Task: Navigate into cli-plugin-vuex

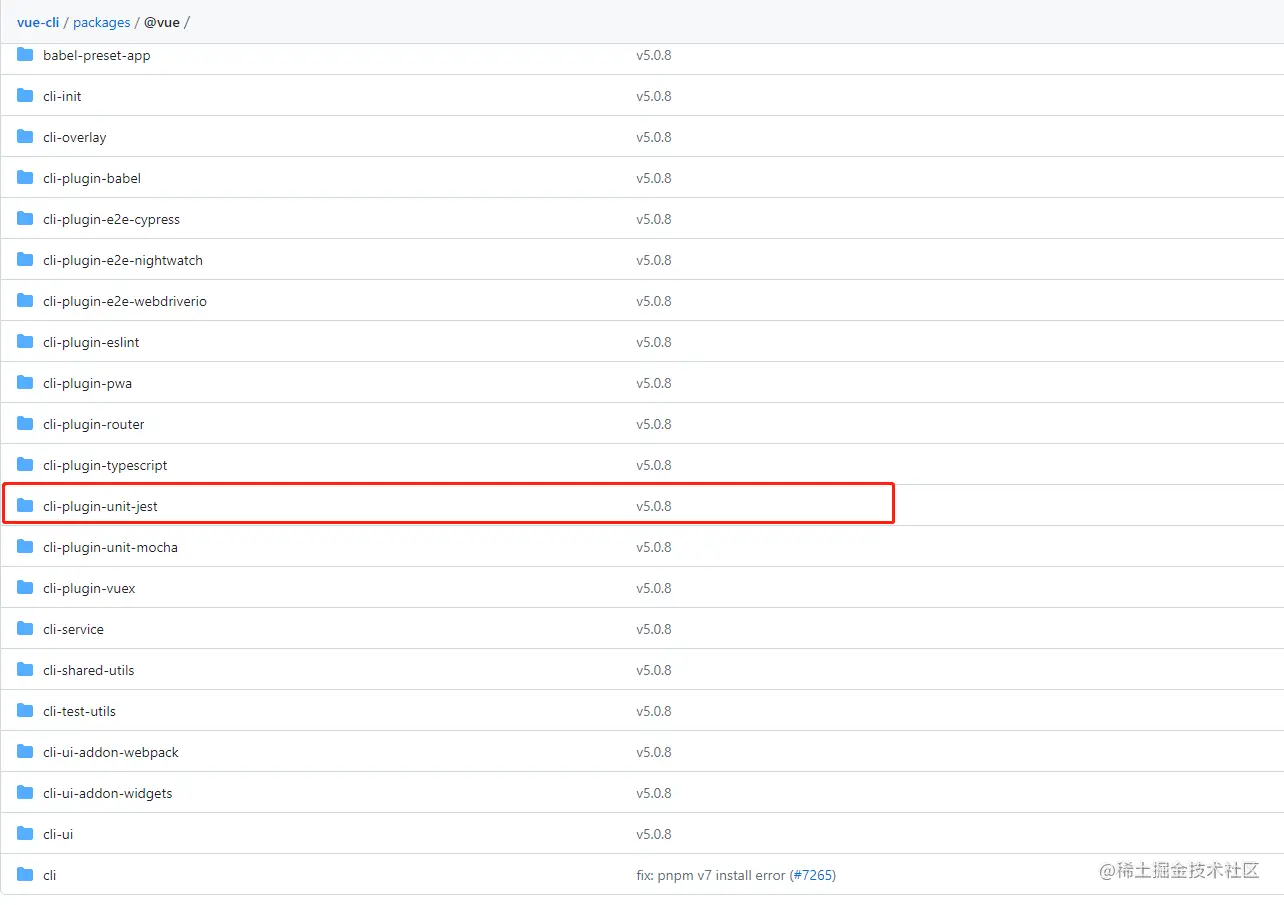Action: point(89,589)
